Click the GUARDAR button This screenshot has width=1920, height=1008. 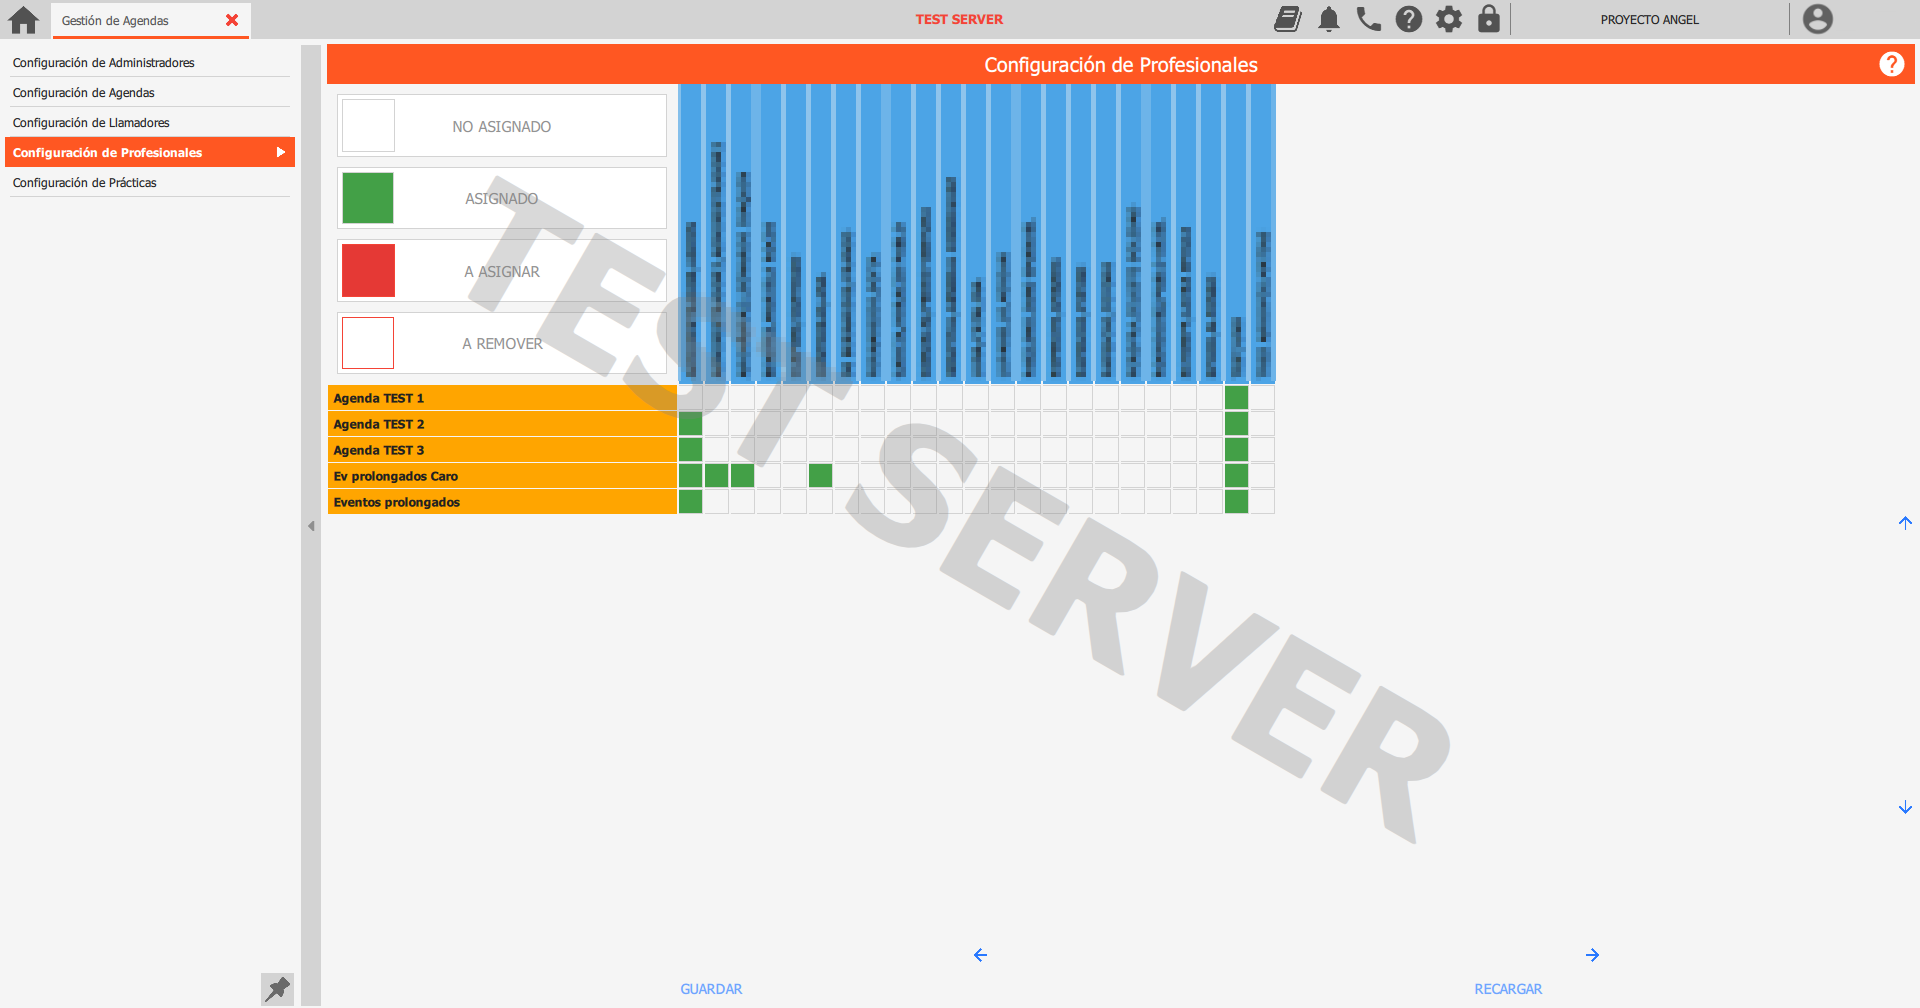711,989
